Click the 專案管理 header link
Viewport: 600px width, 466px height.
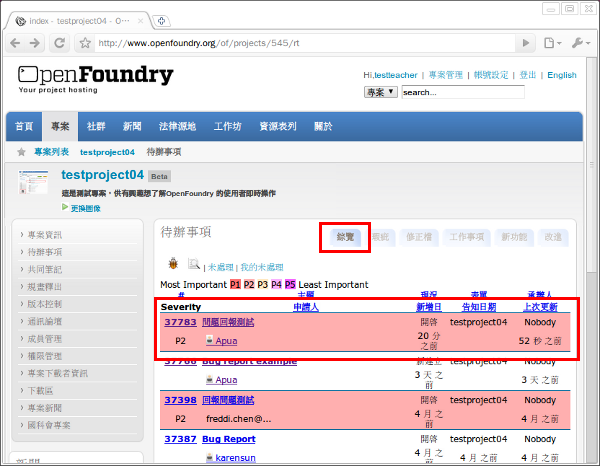[445, 75]
